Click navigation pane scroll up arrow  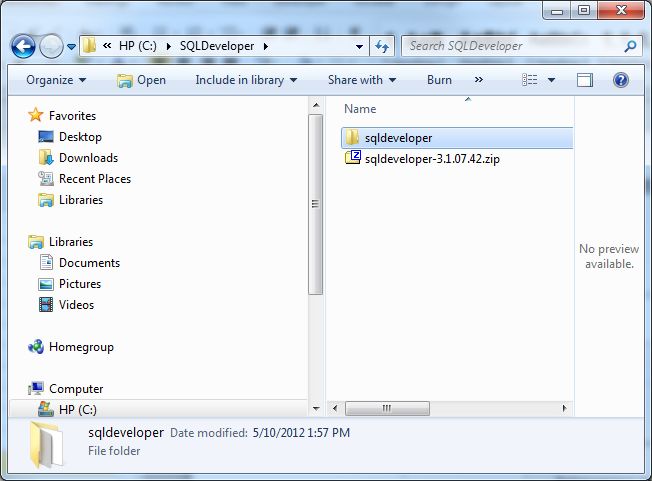click(x=316, y=105)
